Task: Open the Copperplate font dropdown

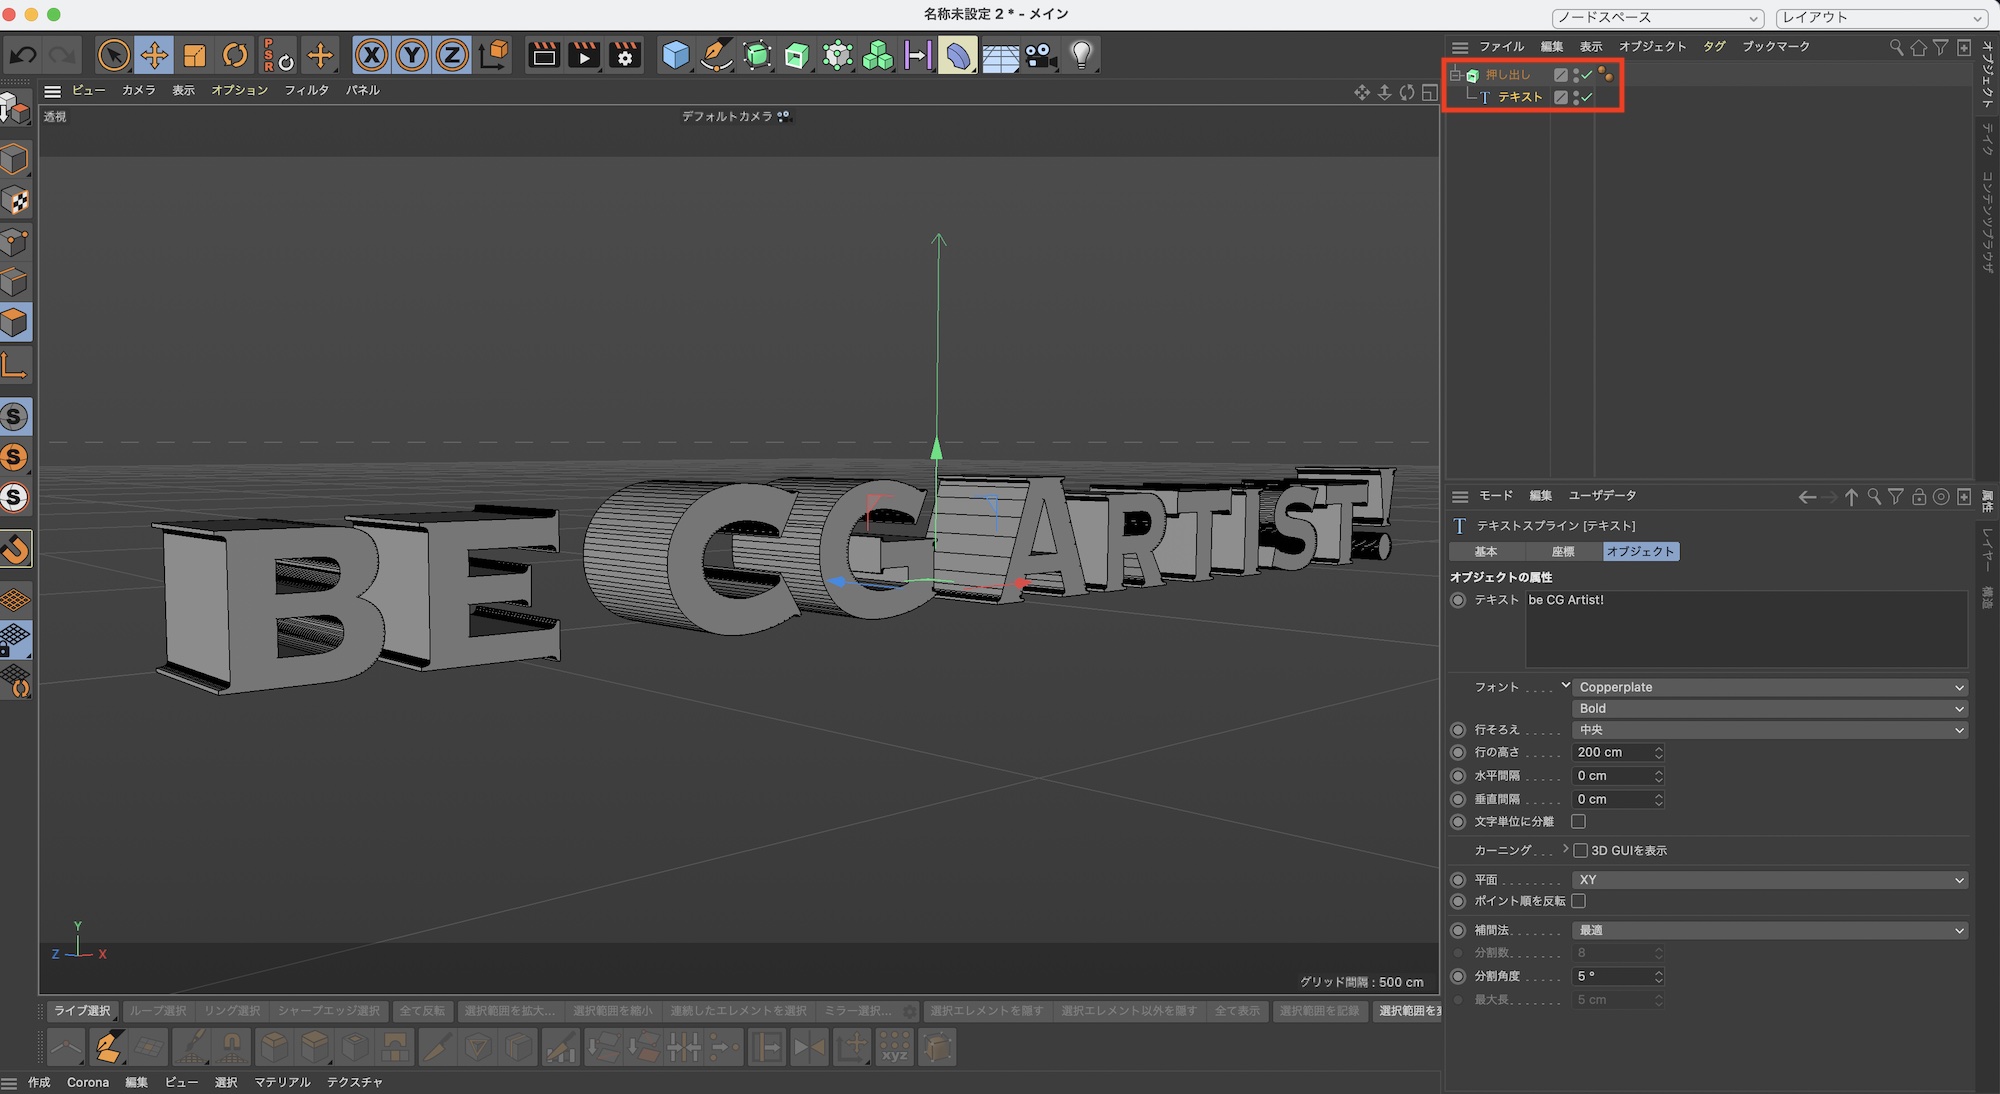Action: click(x=1768, y=688)
